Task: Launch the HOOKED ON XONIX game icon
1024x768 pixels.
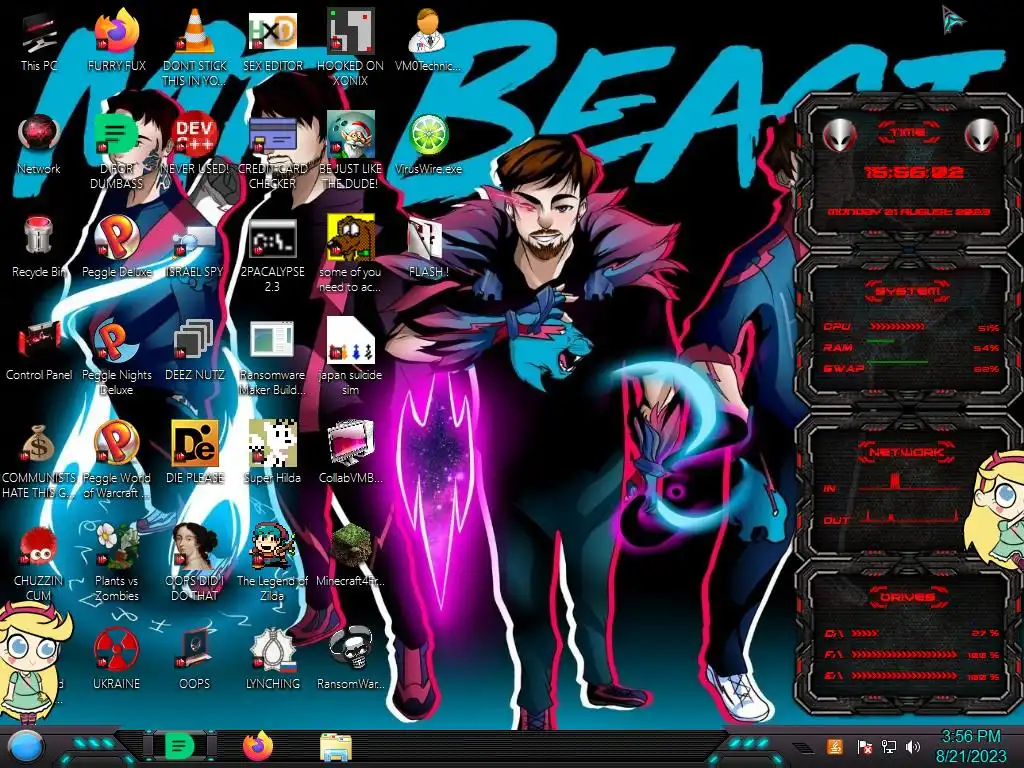Action: pyautogui.click(x=350, y=47)
